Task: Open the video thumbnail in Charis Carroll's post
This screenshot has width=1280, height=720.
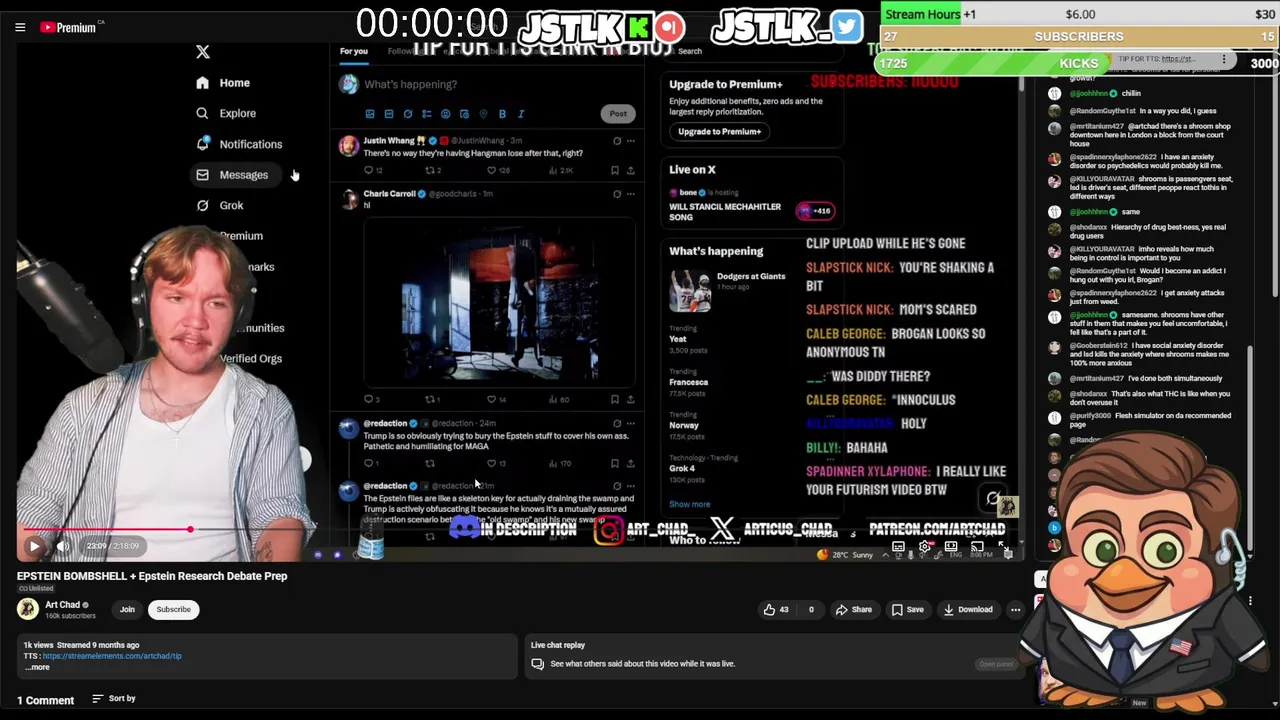Action: [x=500, y=301]
